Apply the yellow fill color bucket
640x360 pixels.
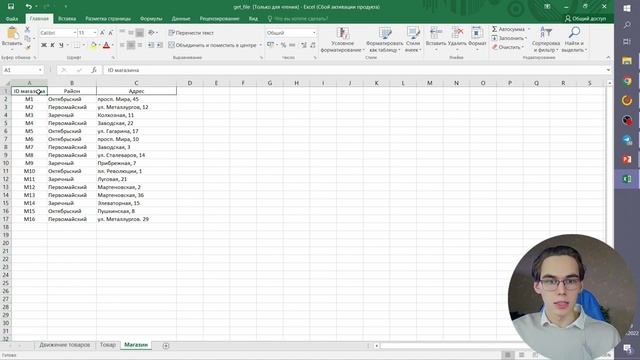pos(93,45)
